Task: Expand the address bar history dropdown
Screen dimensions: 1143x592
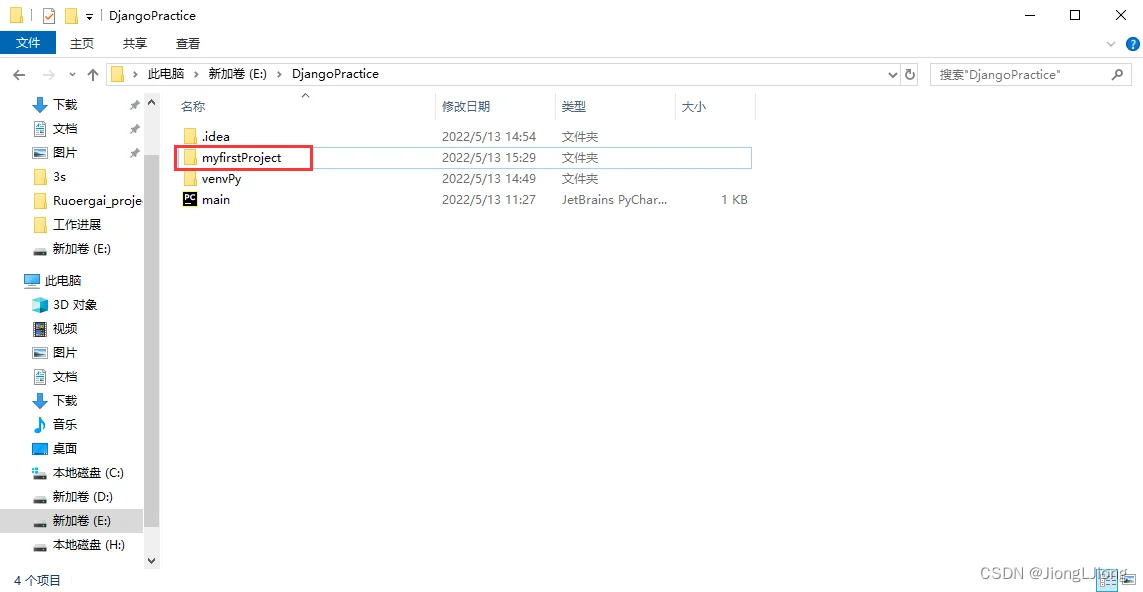Action: (x=894, y=74)
